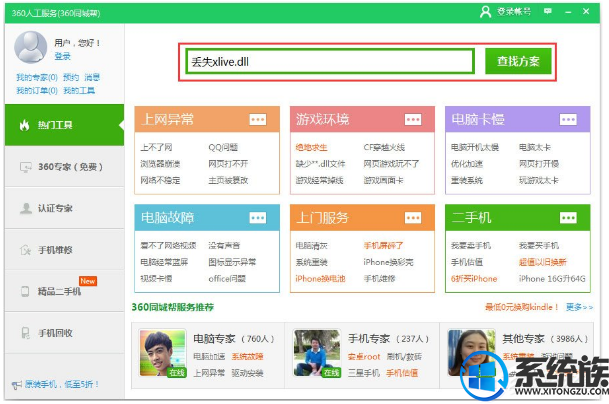609x404 pixels.
Task: Click 绝地求生 in 游戏环境
Action: point(311,147)
